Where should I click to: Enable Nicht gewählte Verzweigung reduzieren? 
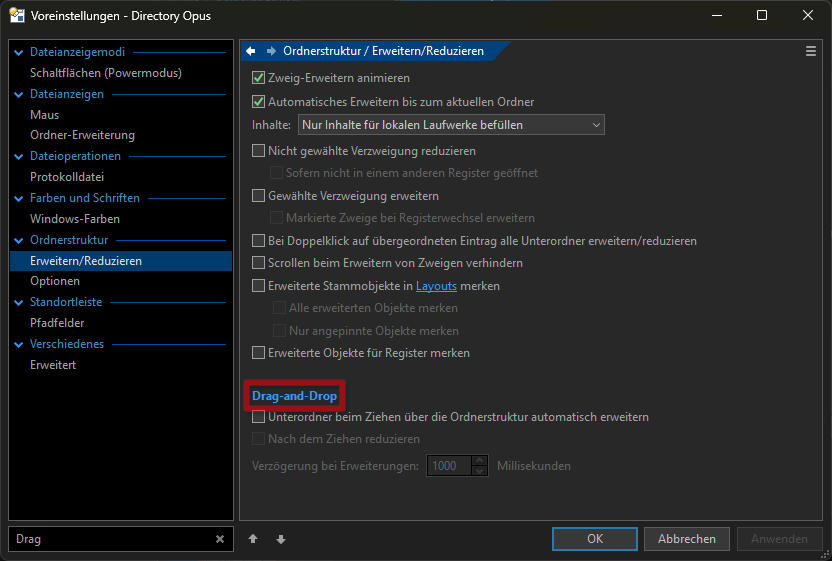258,151
